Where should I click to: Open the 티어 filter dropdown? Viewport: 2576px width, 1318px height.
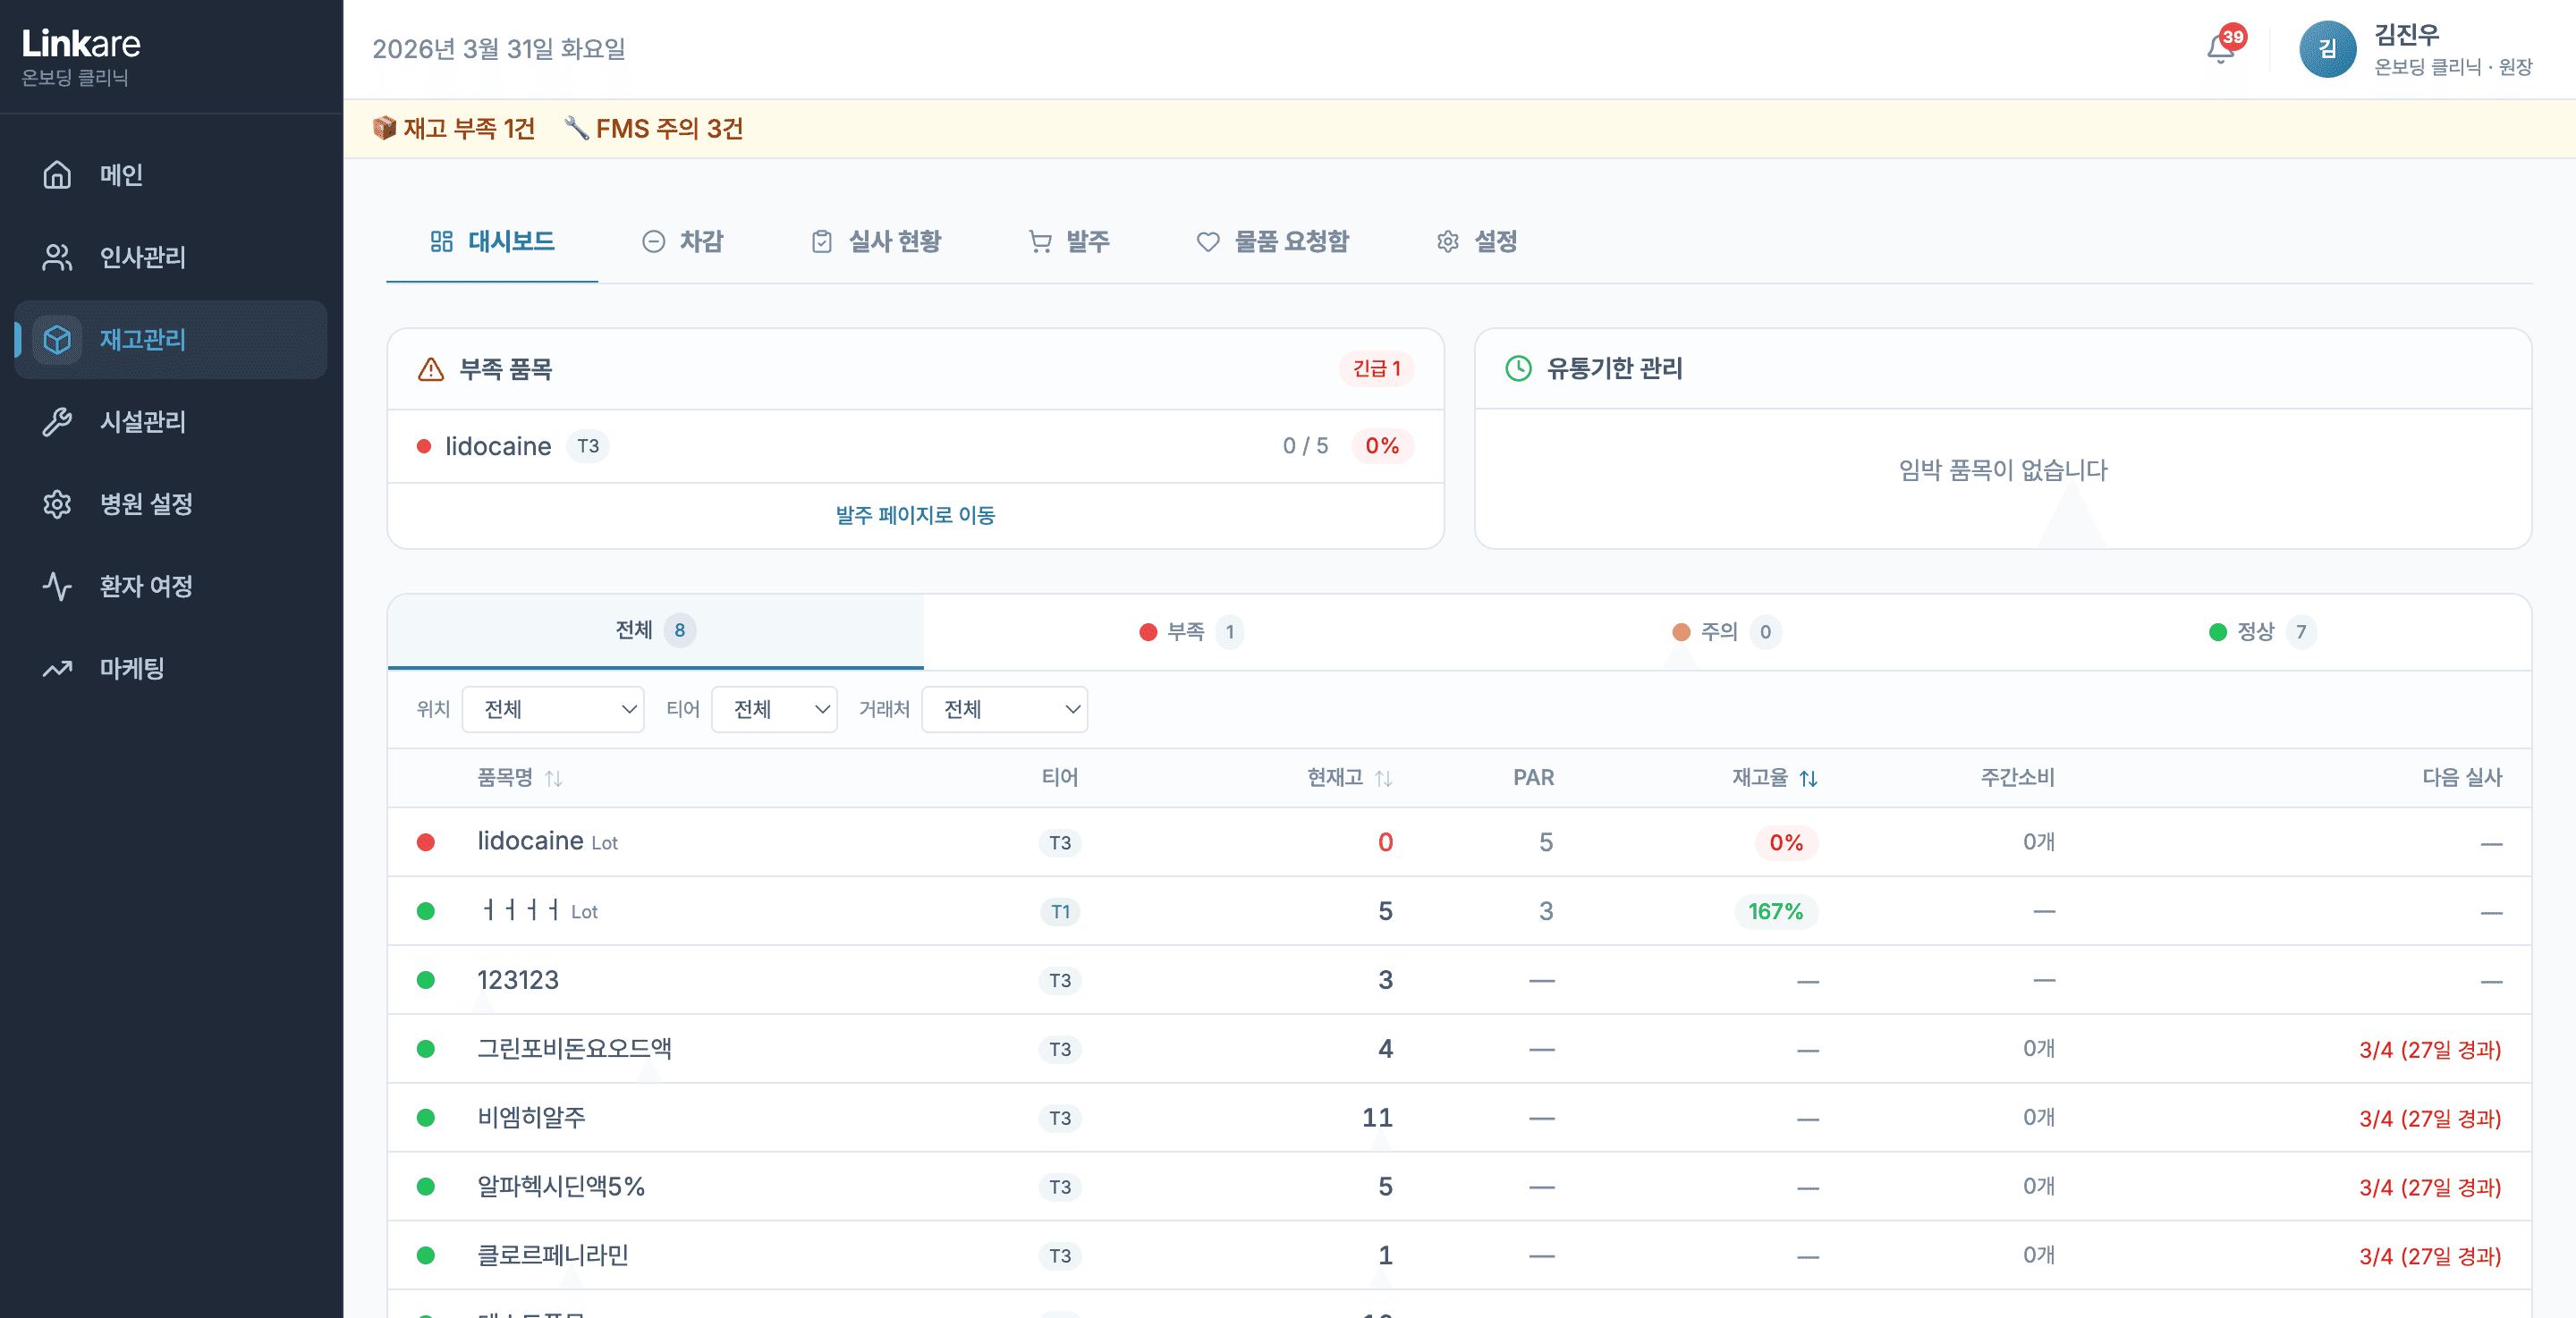pos(774,709)
